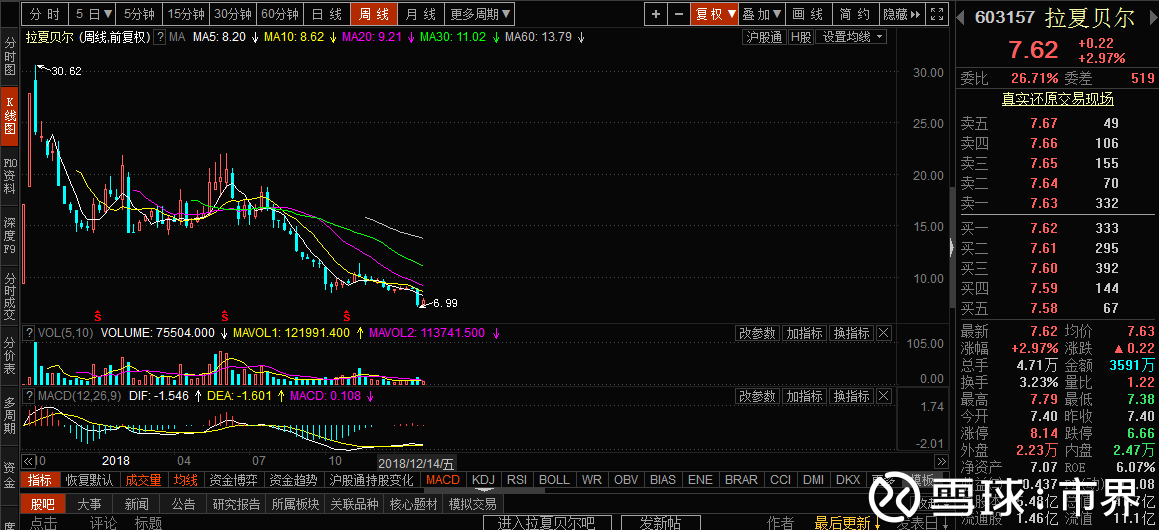
Task: Toggle 资金趋势 indicator
Action: [x=293, y=480]
